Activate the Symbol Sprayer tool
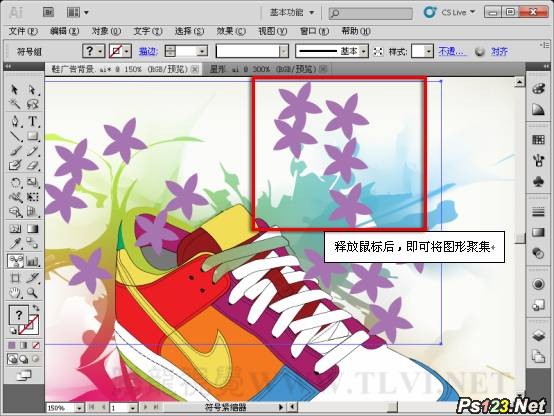 coord(15,261)
